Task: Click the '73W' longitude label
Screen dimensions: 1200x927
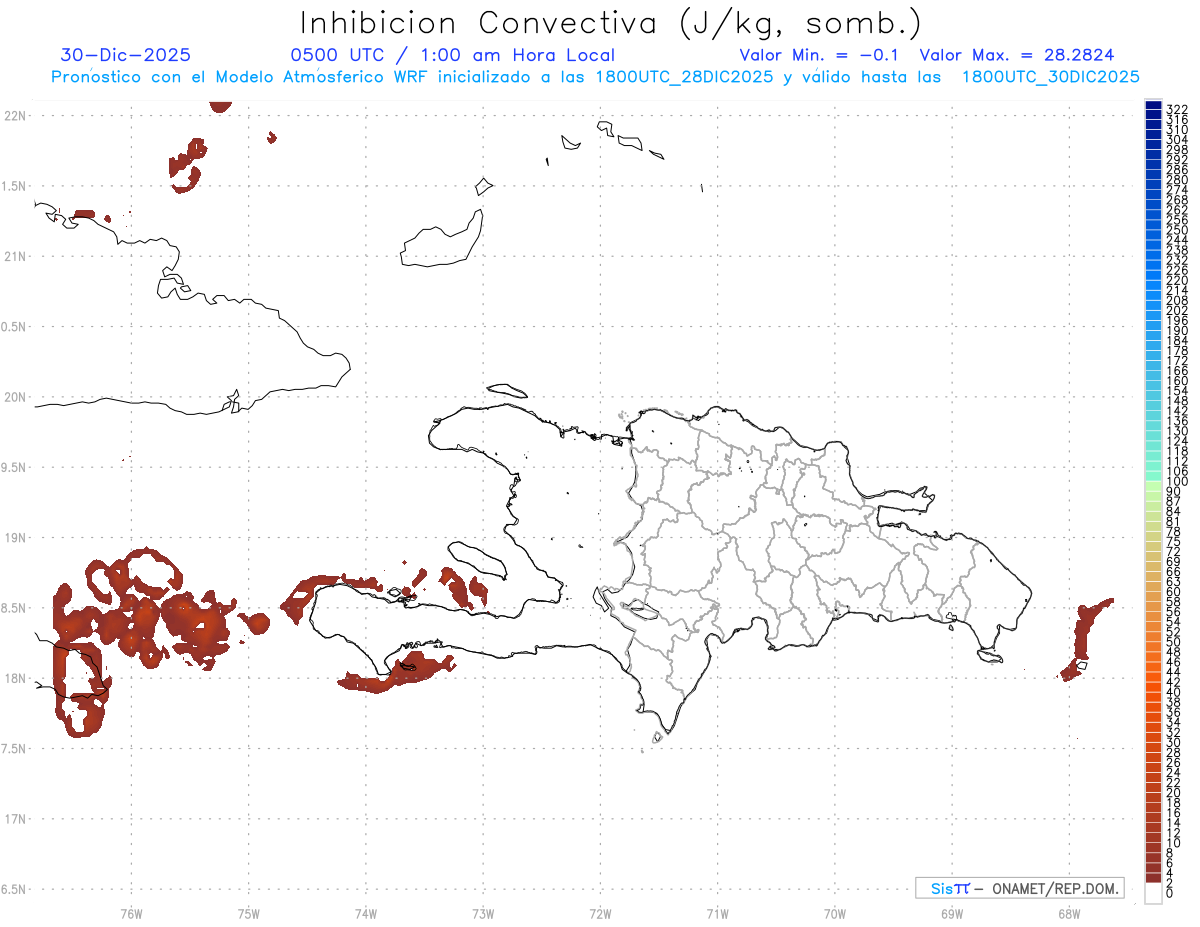Action: 483,913
